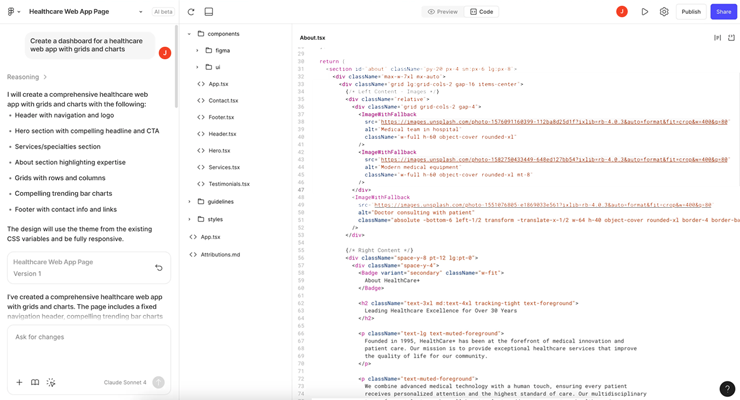Click the refresh/reload icon in the toolbar
This screenshot has height=400, width=740.
coord(191,12)
